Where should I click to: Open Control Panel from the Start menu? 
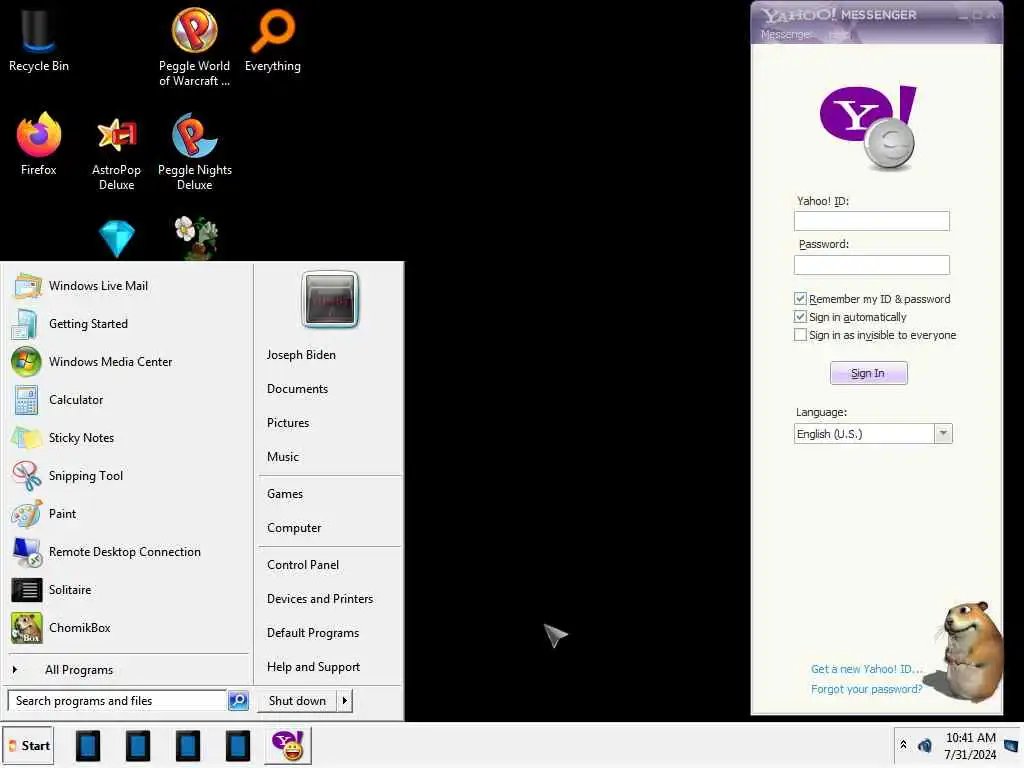coord(303,565)
